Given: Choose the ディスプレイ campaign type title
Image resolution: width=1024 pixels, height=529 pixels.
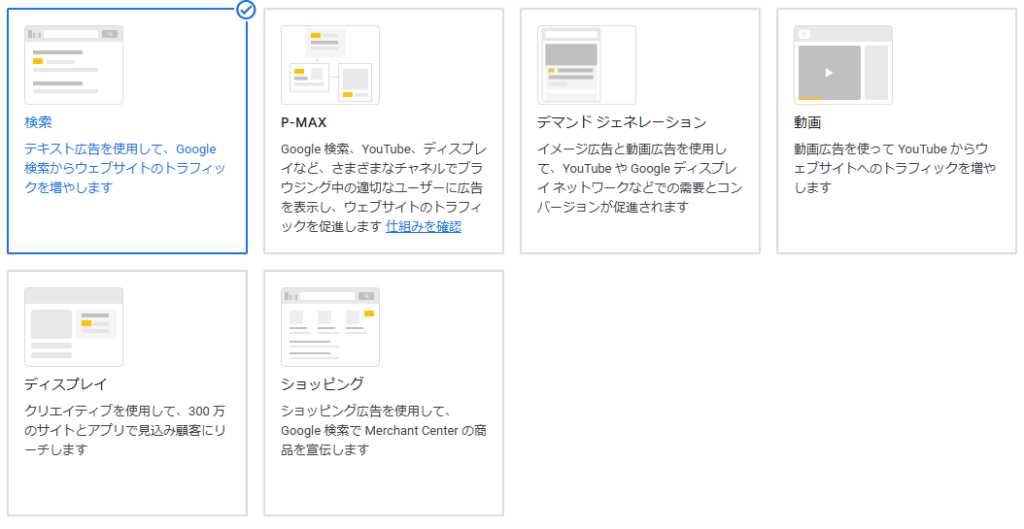Looking at the screenshot, I should click(x=65, y=384).
